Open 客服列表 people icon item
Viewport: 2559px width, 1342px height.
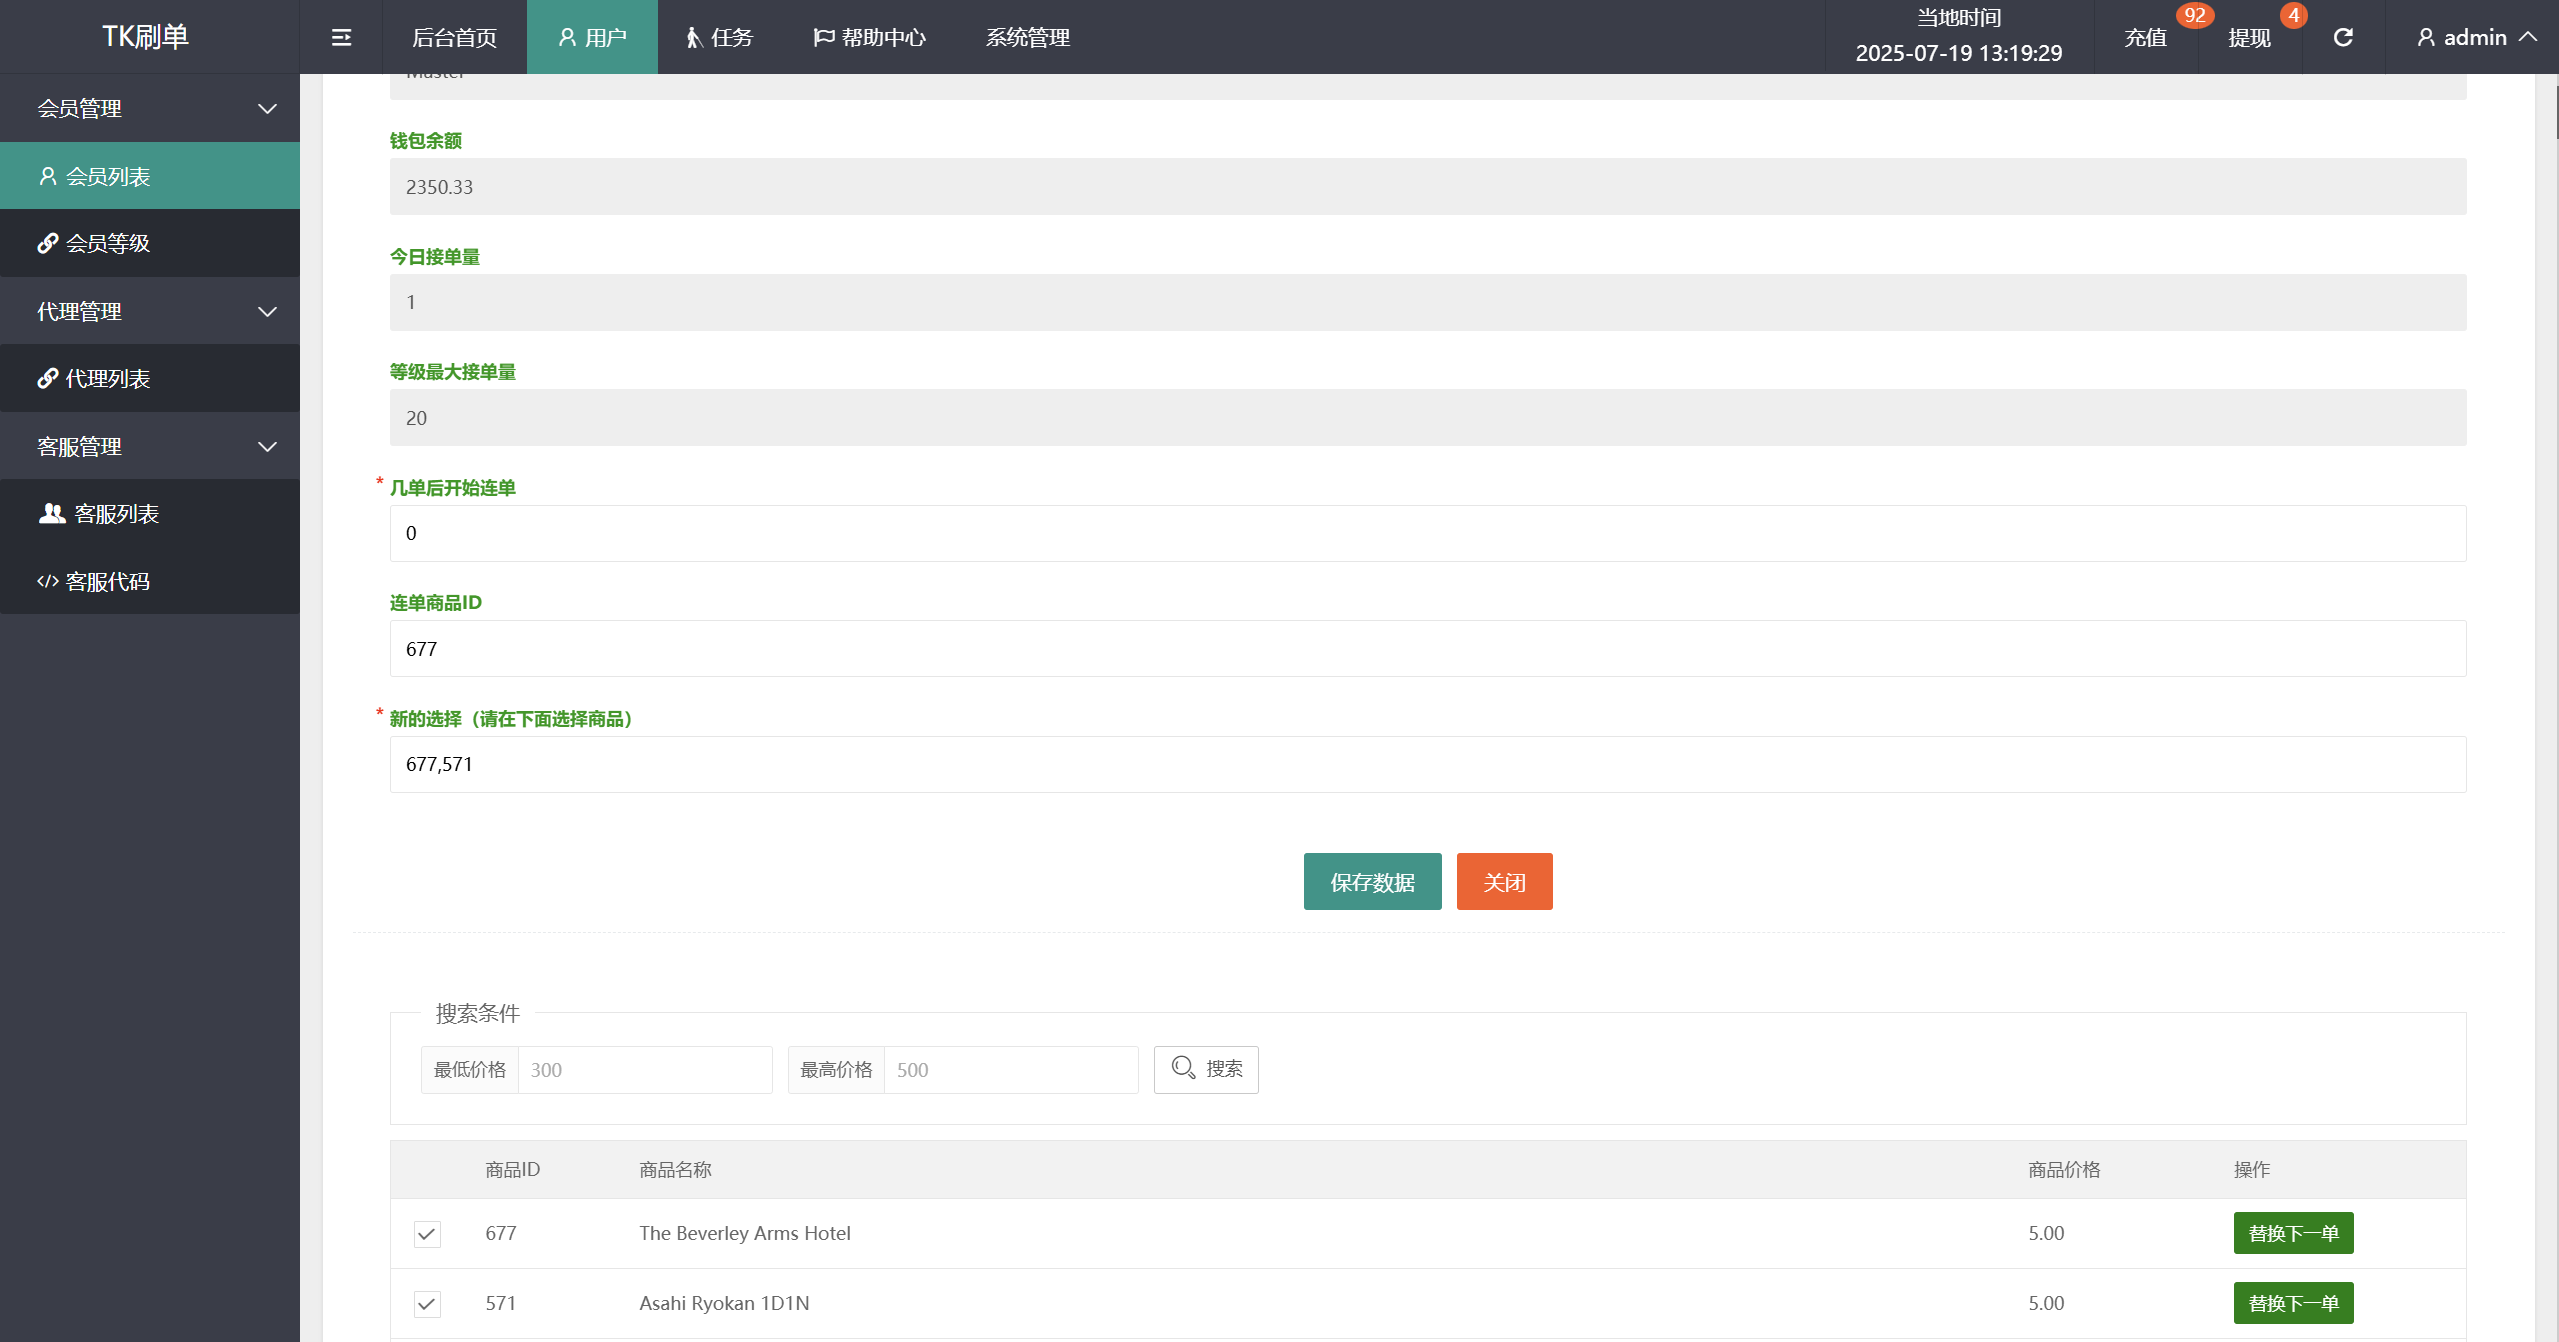pyautogui.click(x=116, y=514)
